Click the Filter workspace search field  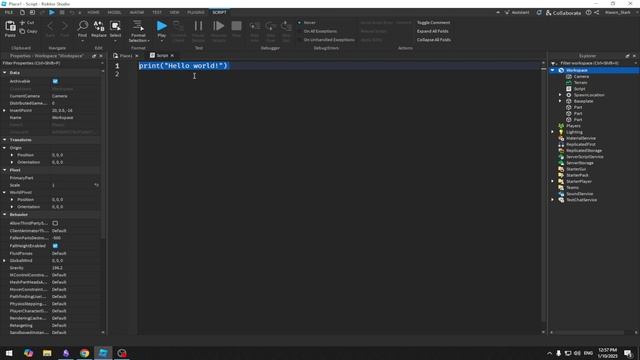coord(594,63)
